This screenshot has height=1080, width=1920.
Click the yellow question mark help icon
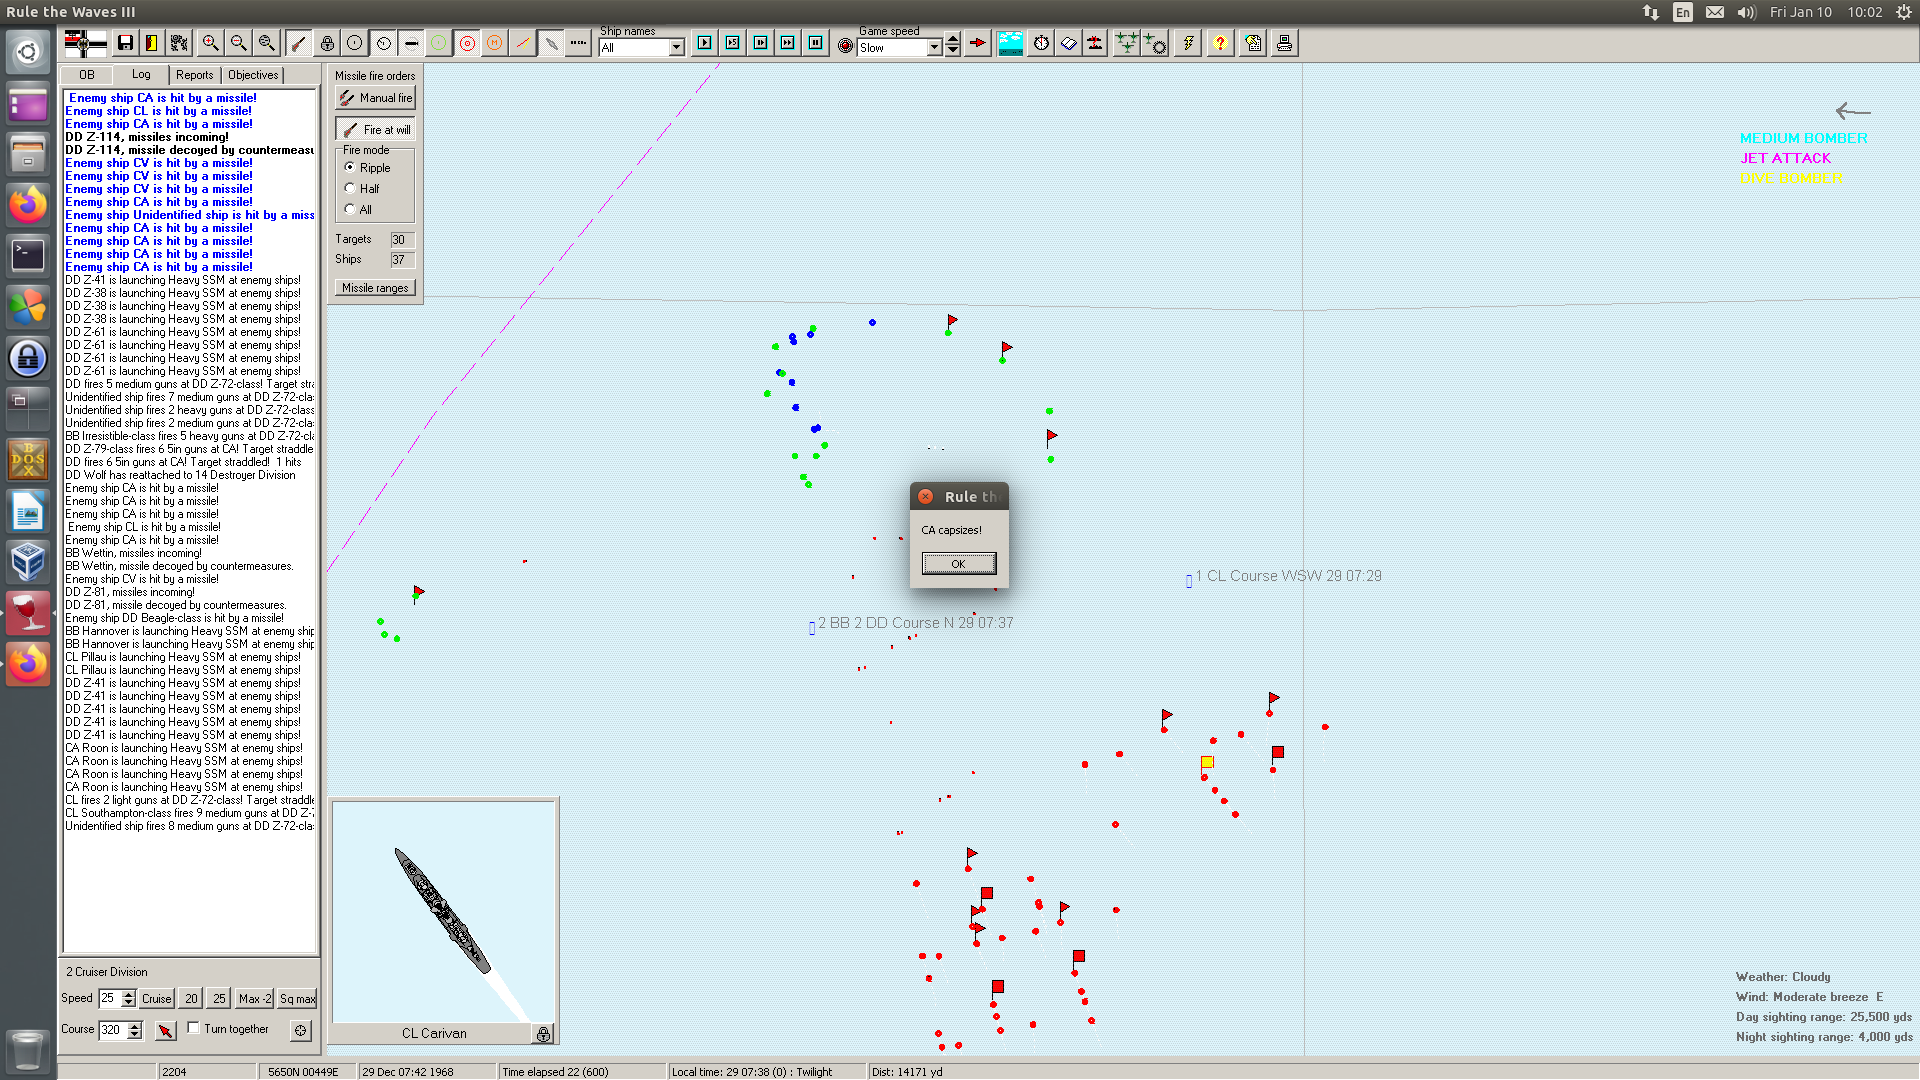(1219, 43)
